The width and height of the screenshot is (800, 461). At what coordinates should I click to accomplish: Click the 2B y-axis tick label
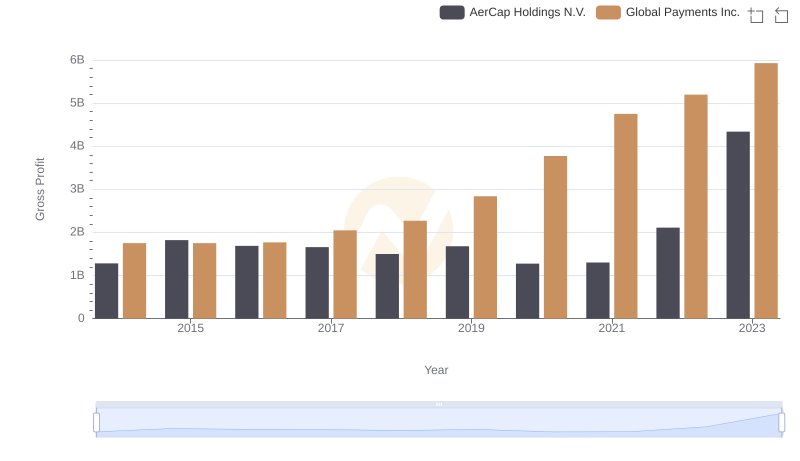(77, 232)
